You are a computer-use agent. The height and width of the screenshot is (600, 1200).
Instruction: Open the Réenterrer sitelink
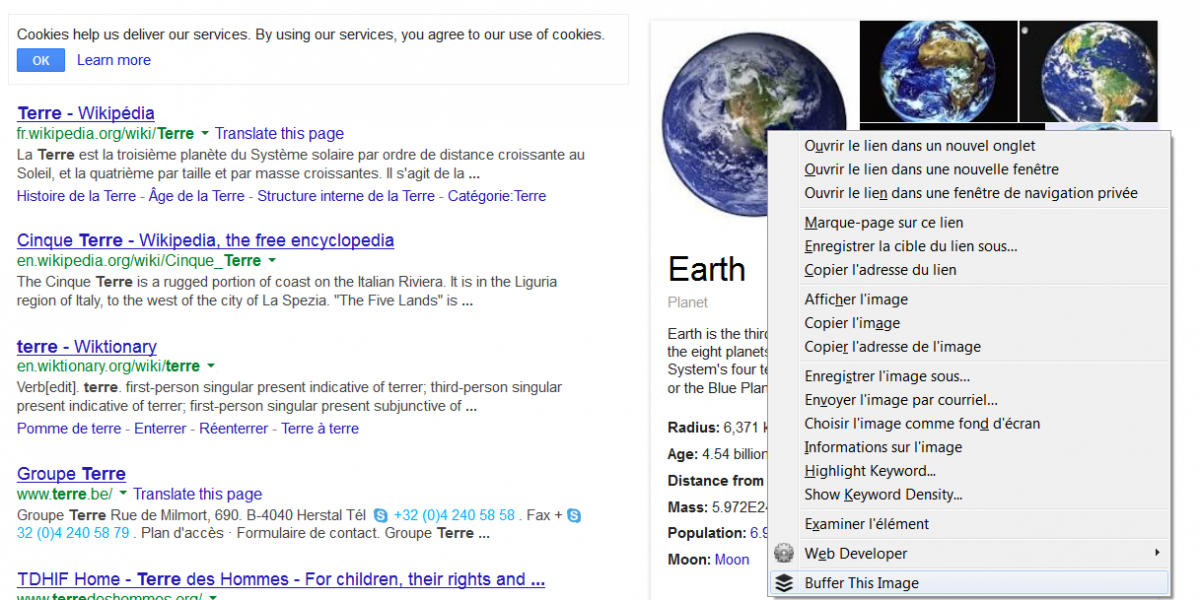(x=234, y=428)
